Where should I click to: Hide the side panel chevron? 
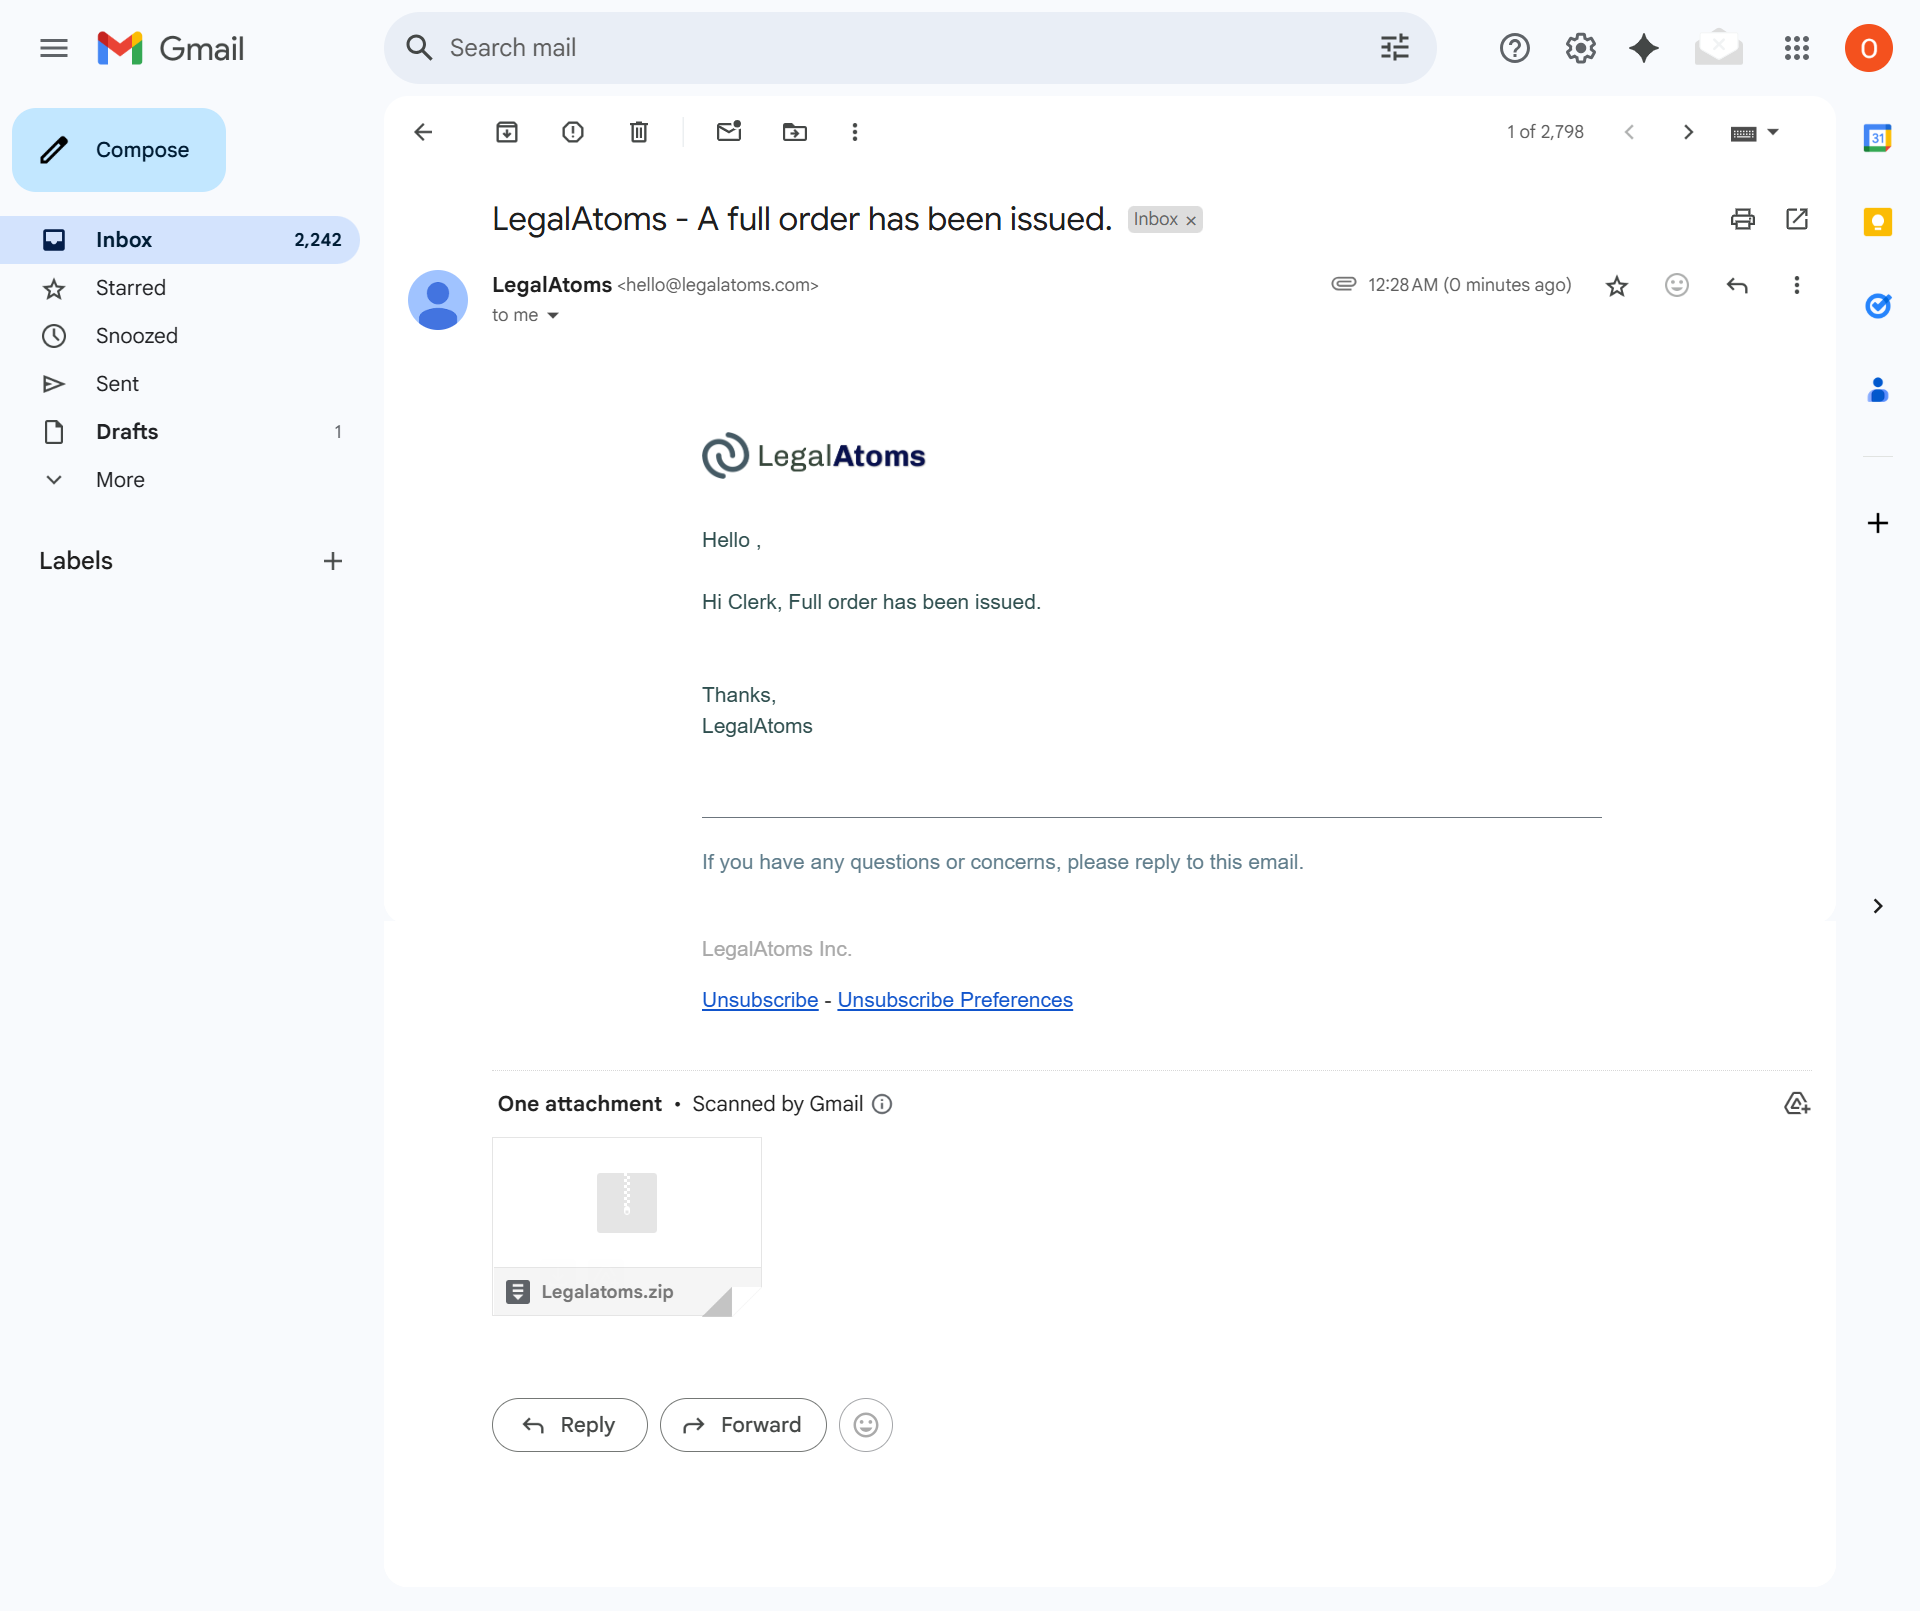pos(1877,906)
